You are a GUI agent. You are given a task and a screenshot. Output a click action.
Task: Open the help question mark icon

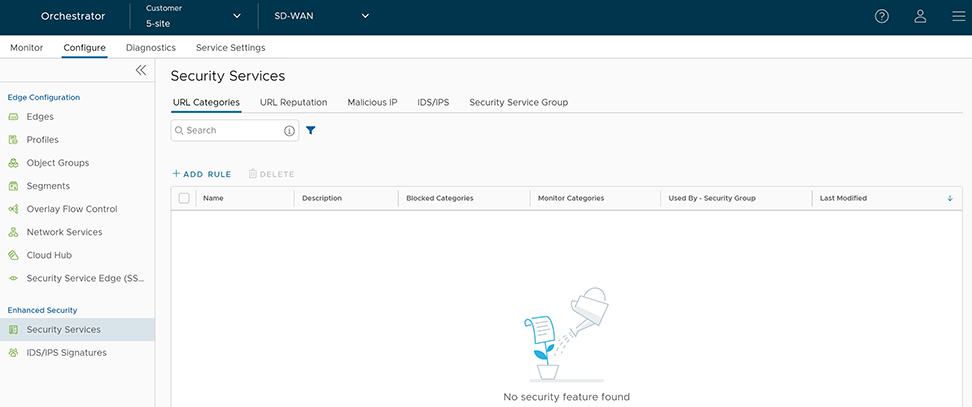coord(881,16)
